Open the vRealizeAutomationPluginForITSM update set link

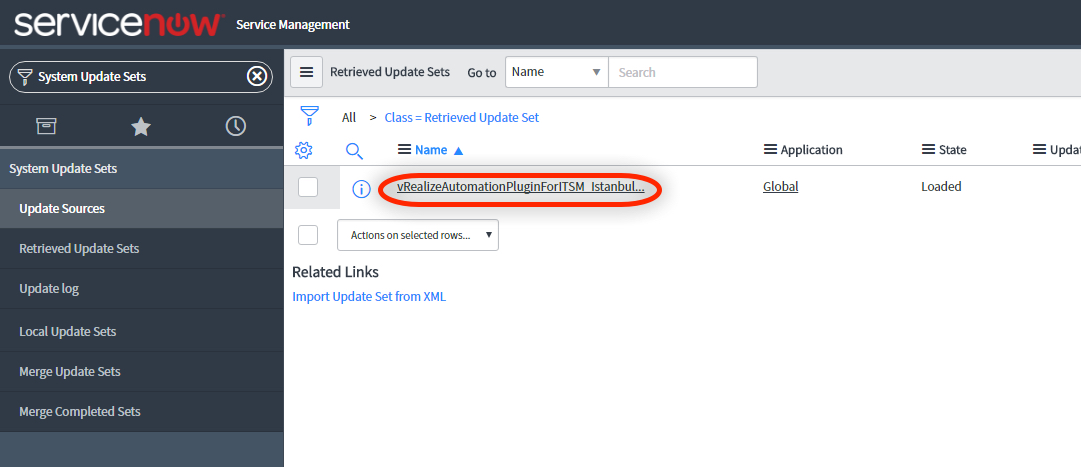(x=520, y=187)
